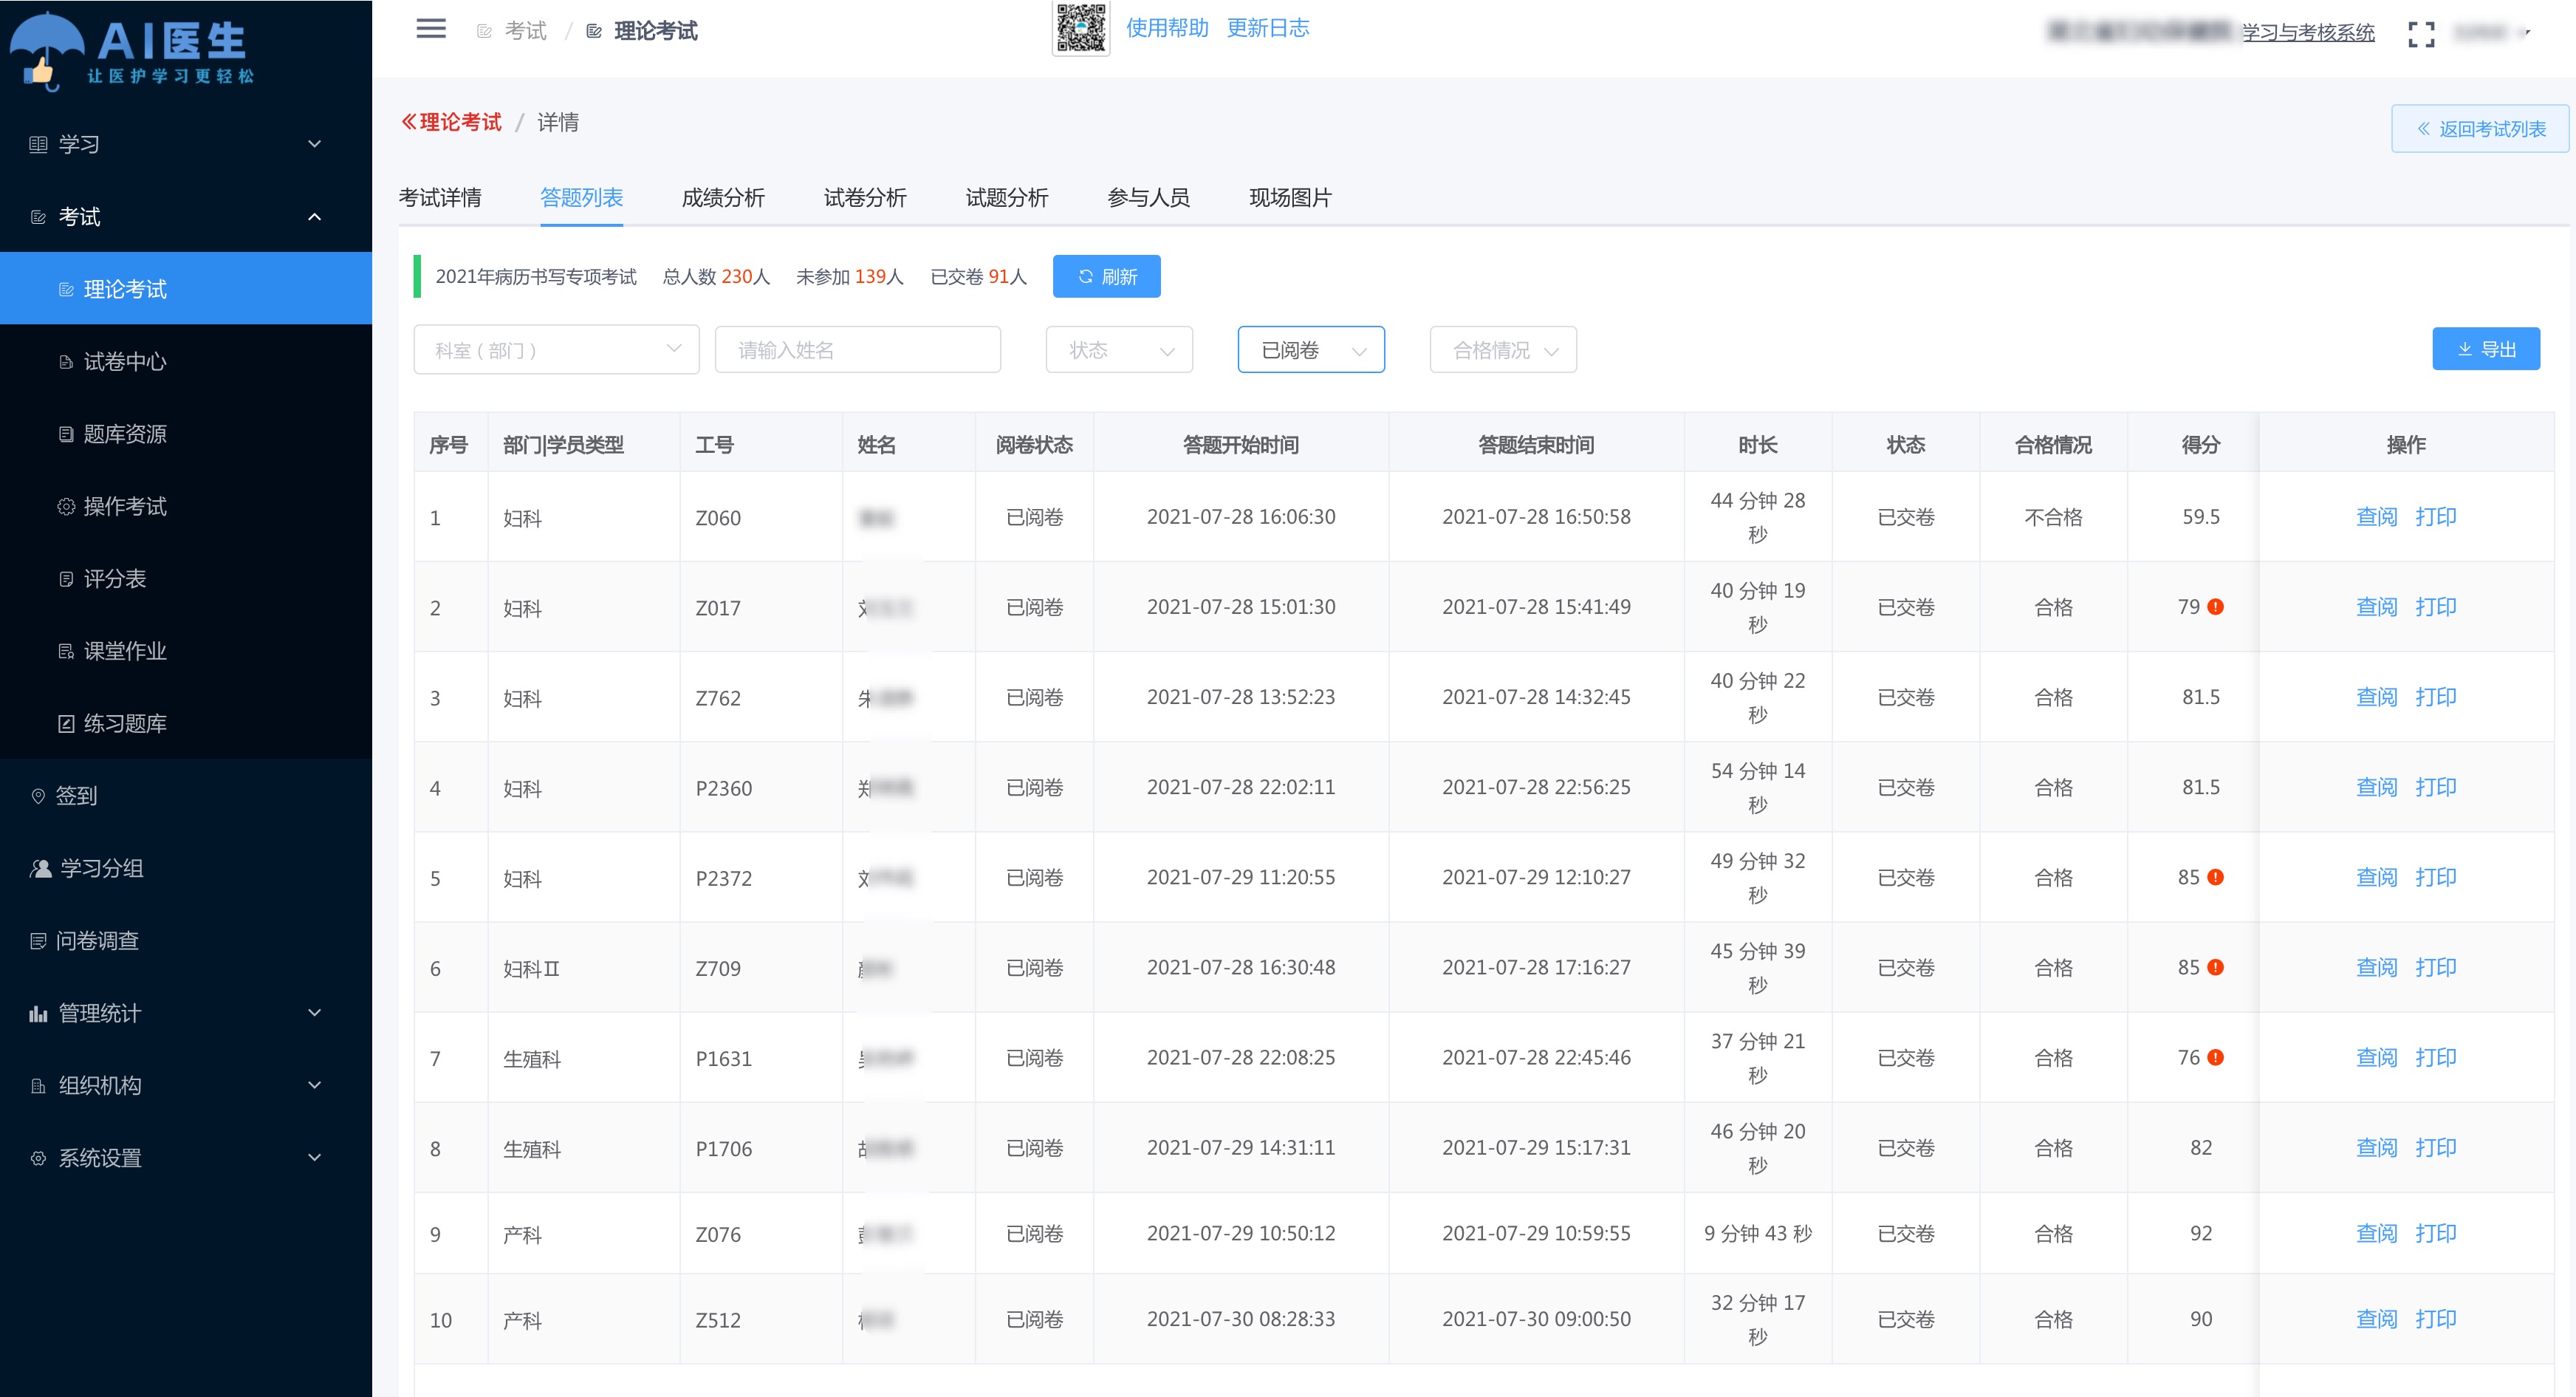2576x1397 pixels.
Task: Switch to the 试卷分析 tab
Action: coord(865,198)
